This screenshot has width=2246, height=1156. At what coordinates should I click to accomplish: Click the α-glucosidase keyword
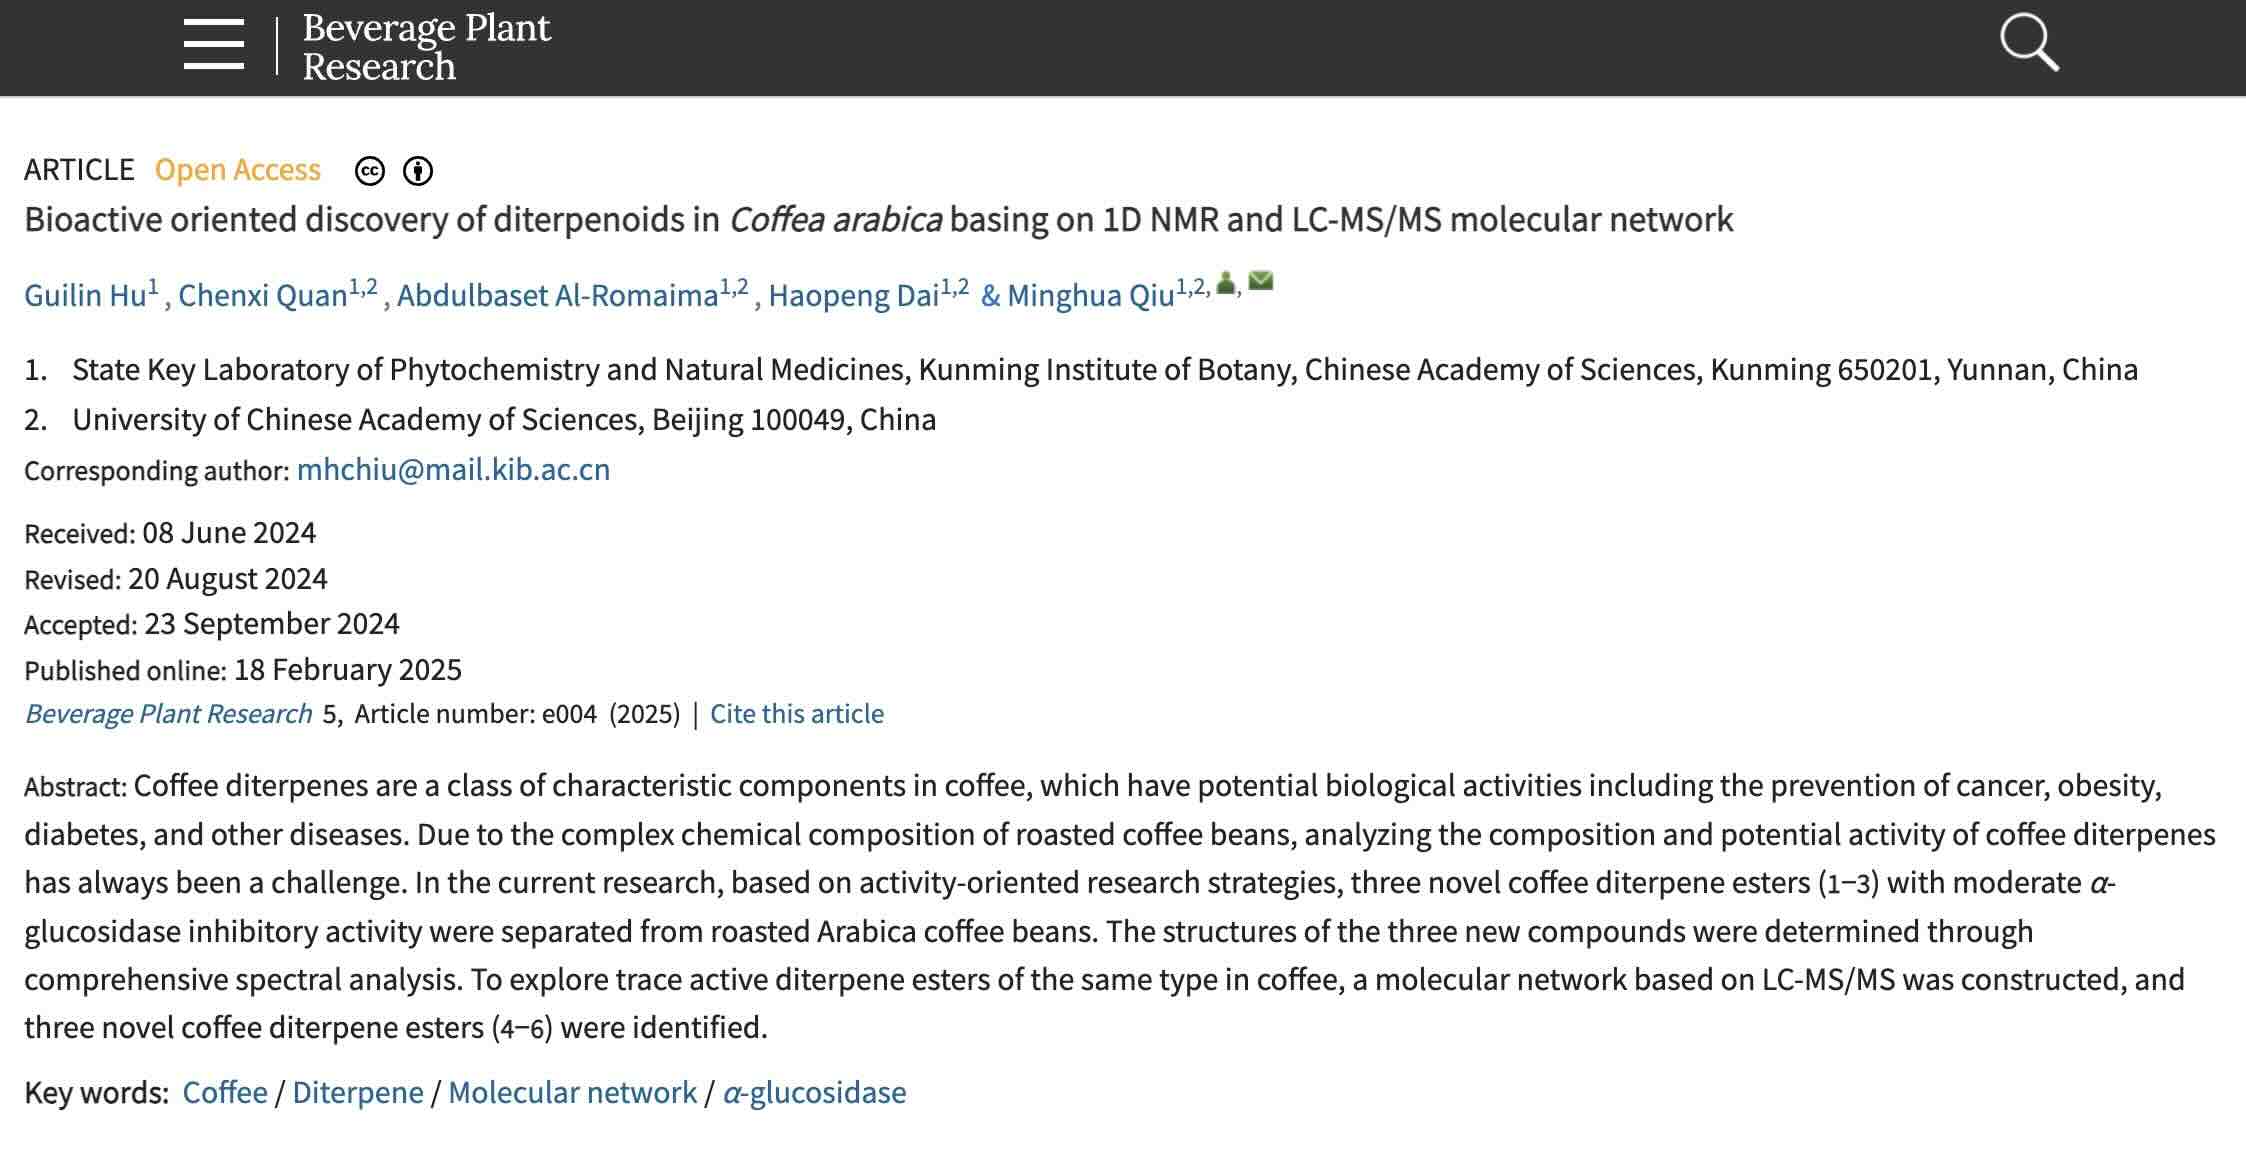(814, 1092)
